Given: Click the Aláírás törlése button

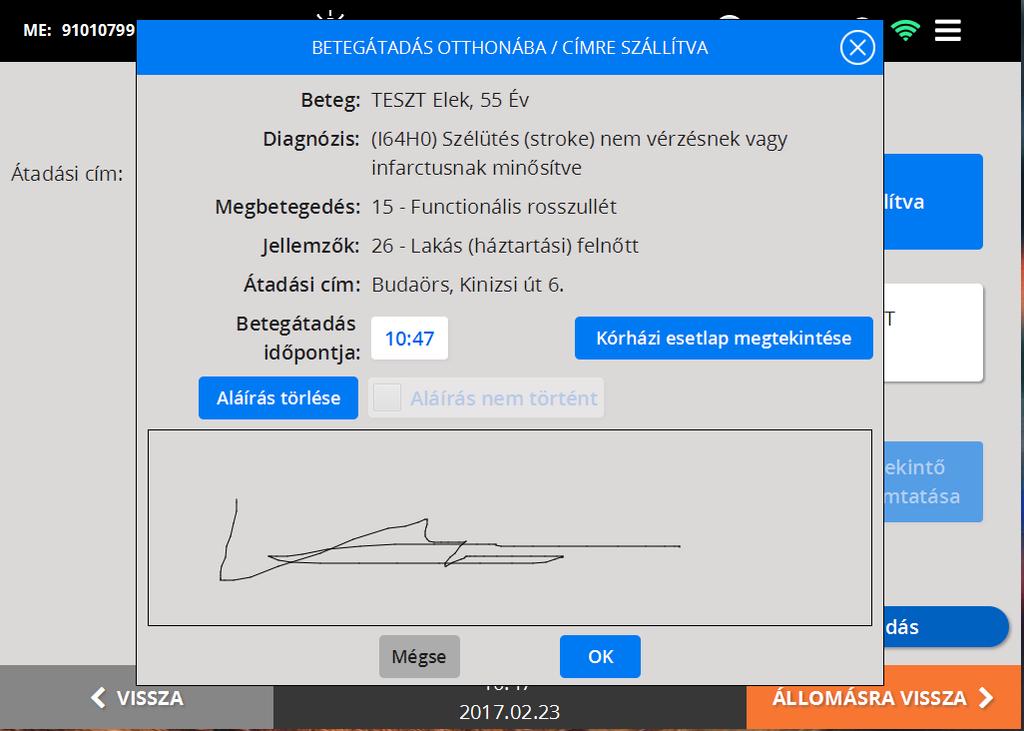Looking at the screenshot, I should pyautogui.click(x=278, y=398).
